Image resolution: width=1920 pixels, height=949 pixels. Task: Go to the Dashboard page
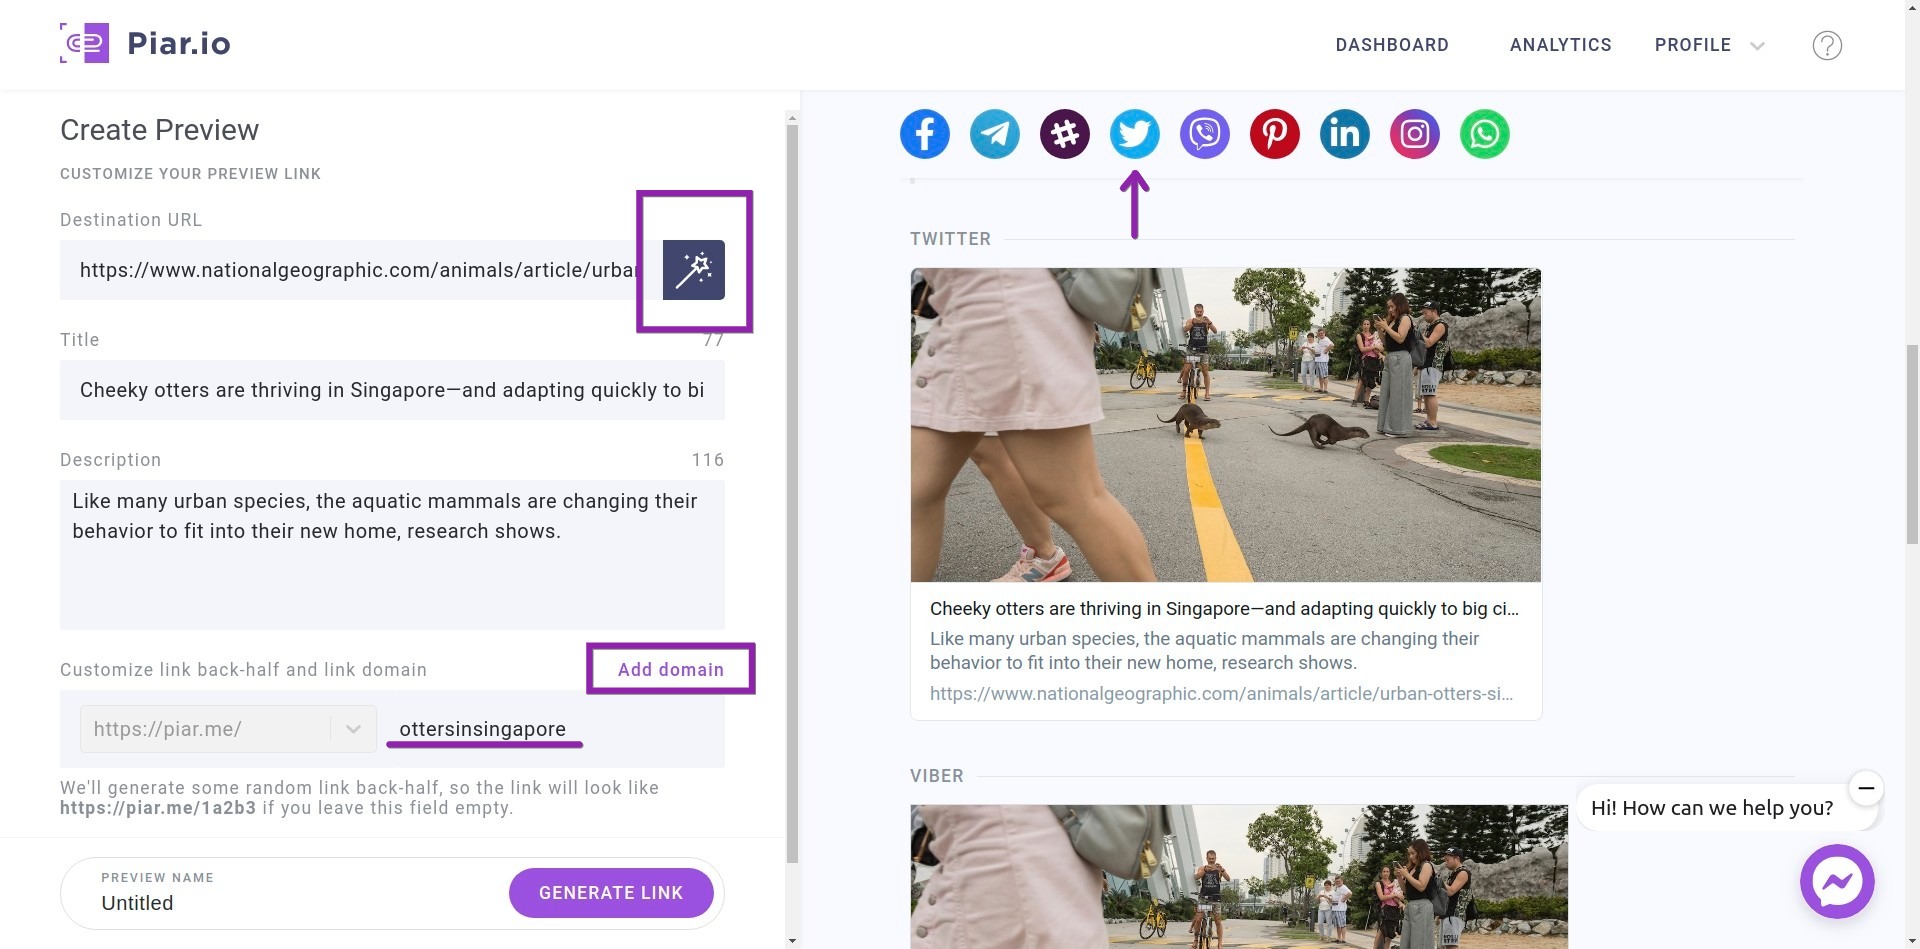1392,45
